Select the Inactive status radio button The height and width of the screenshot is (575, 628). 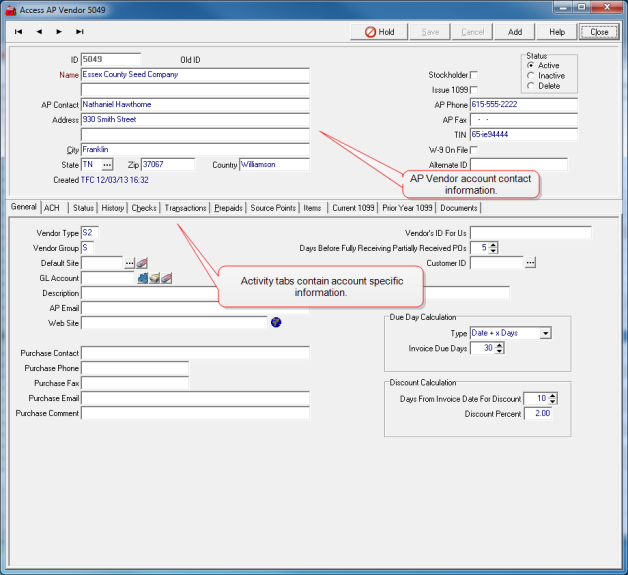coord(530,76)
